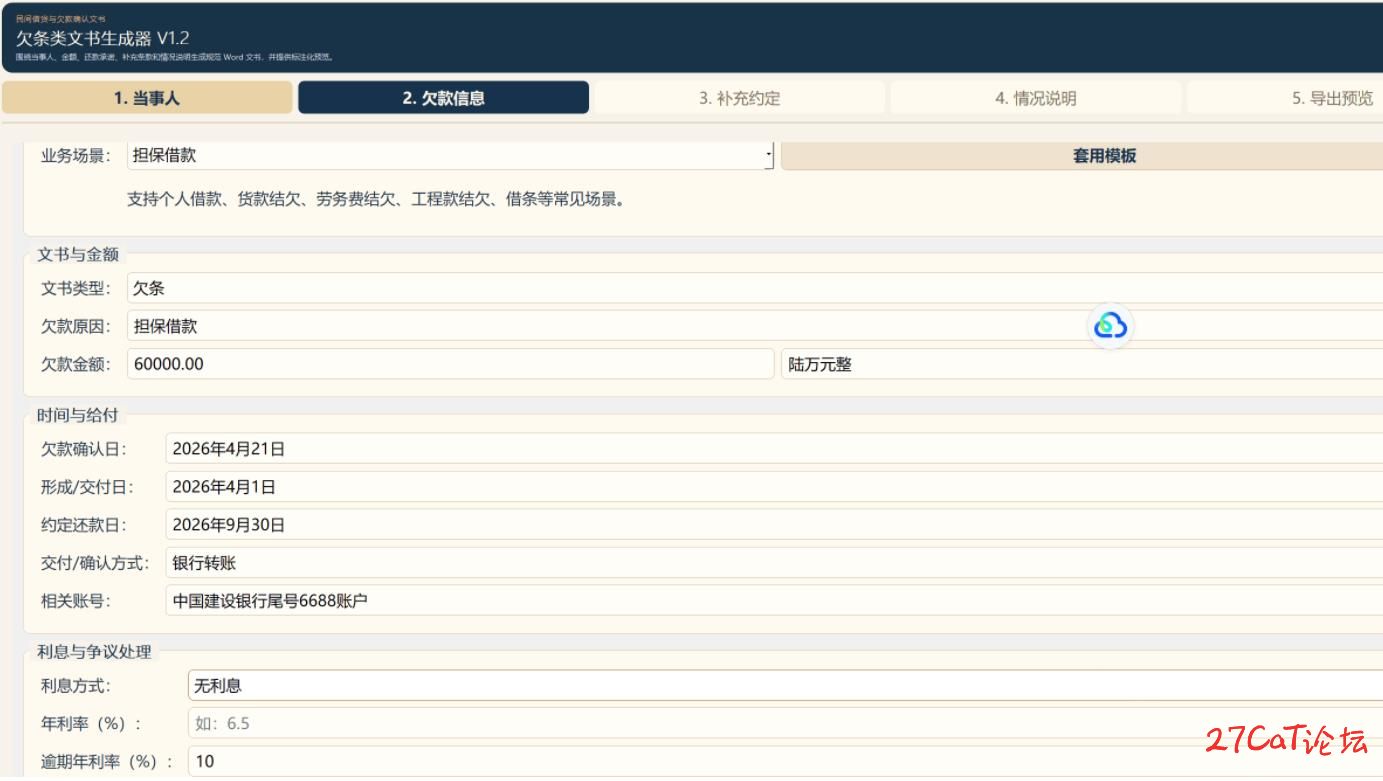Expand the 业务场景 dropdown arrow
The height and width of the screenshot is (781, 1383).
tap(768, 156)
